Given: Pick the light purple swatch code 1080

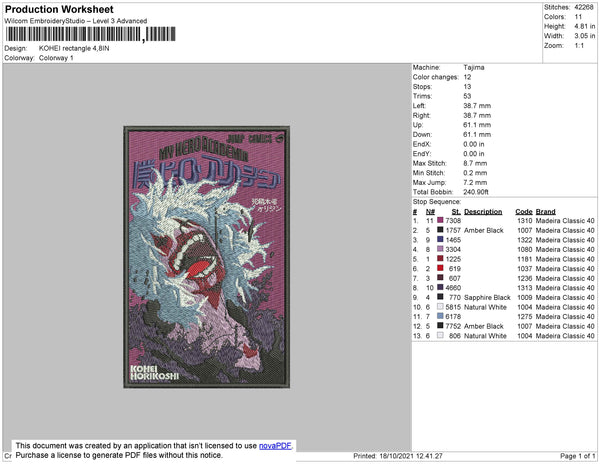Looking at the screenshot, I should (440, 249).
